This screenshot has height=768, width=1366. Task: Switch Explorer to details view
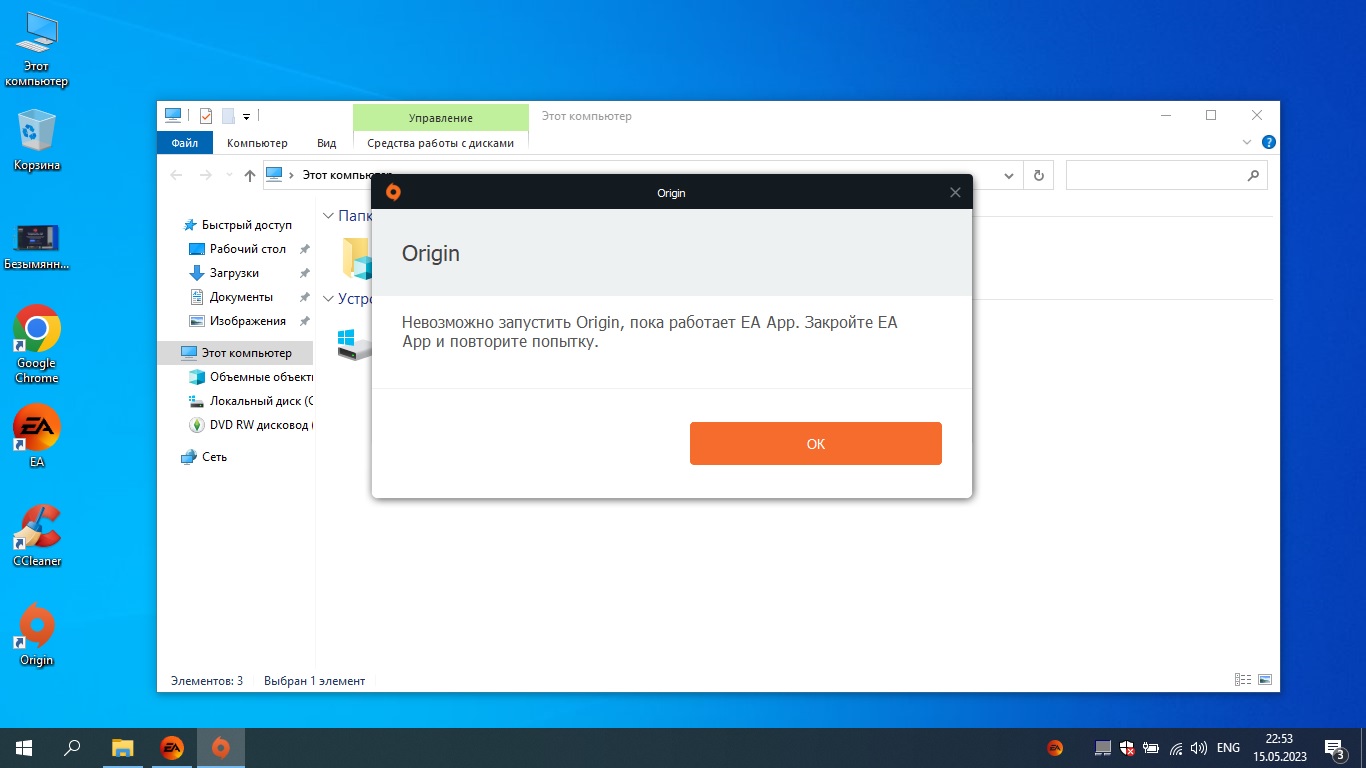pyautogui.click(x=1243, y=680)
